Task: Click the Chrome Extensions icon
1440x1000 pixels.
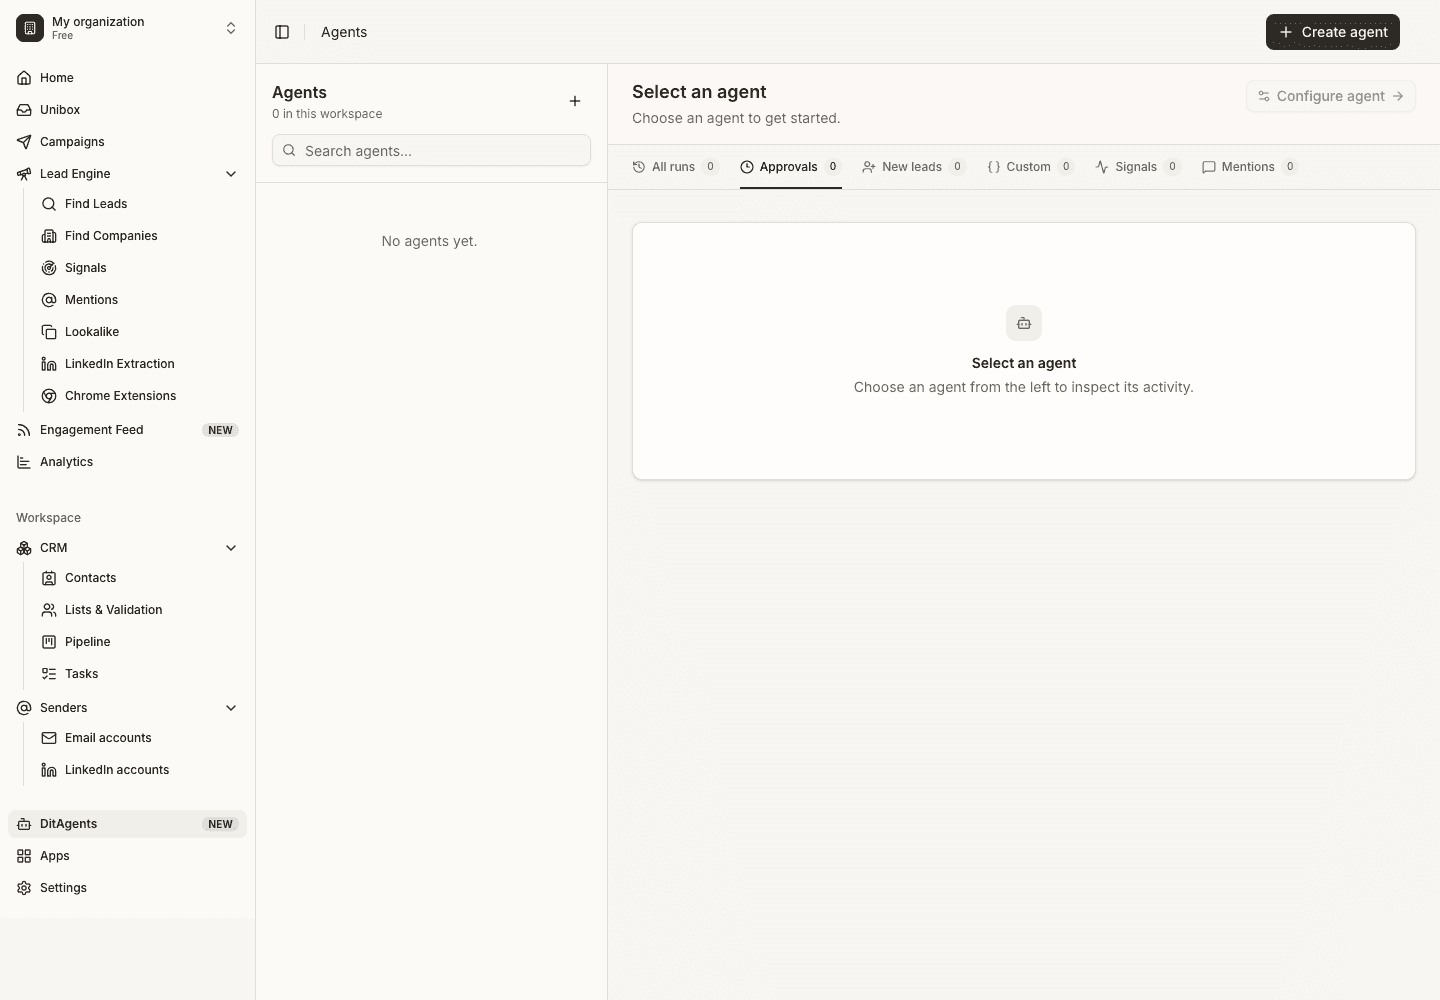Action: coord(49,396)
